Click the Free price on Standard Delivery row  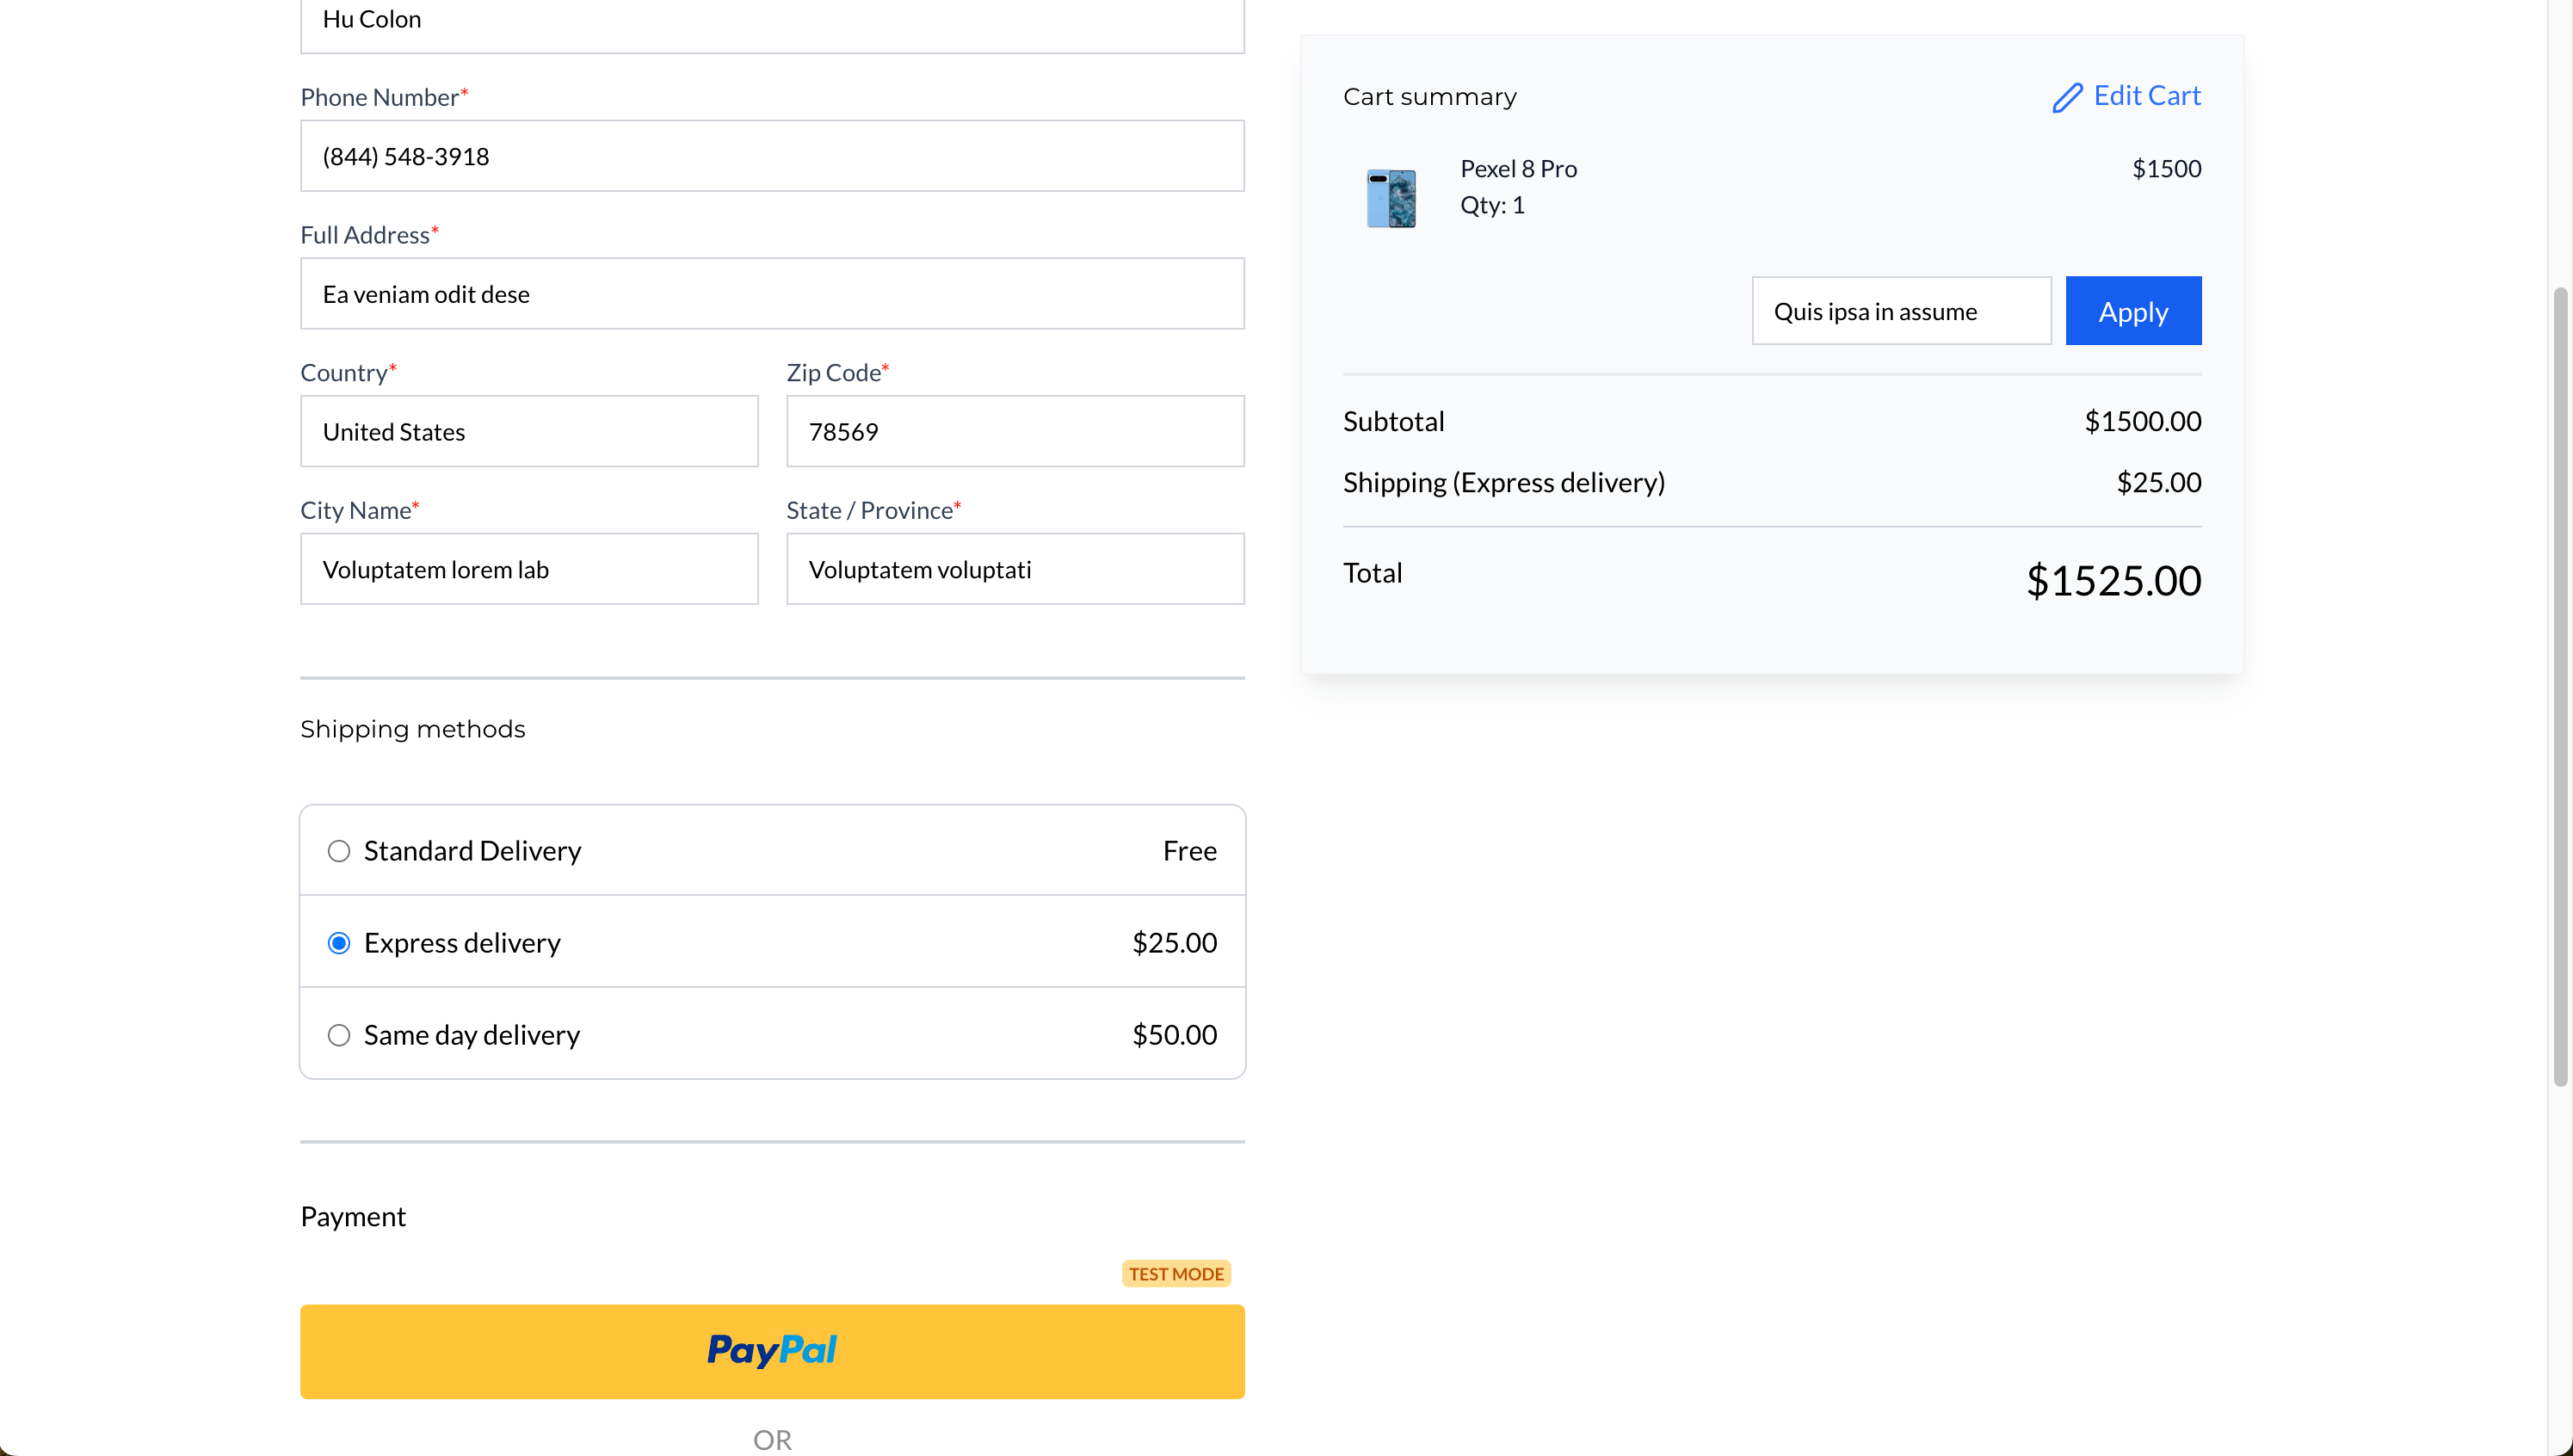coord(1189,851)
